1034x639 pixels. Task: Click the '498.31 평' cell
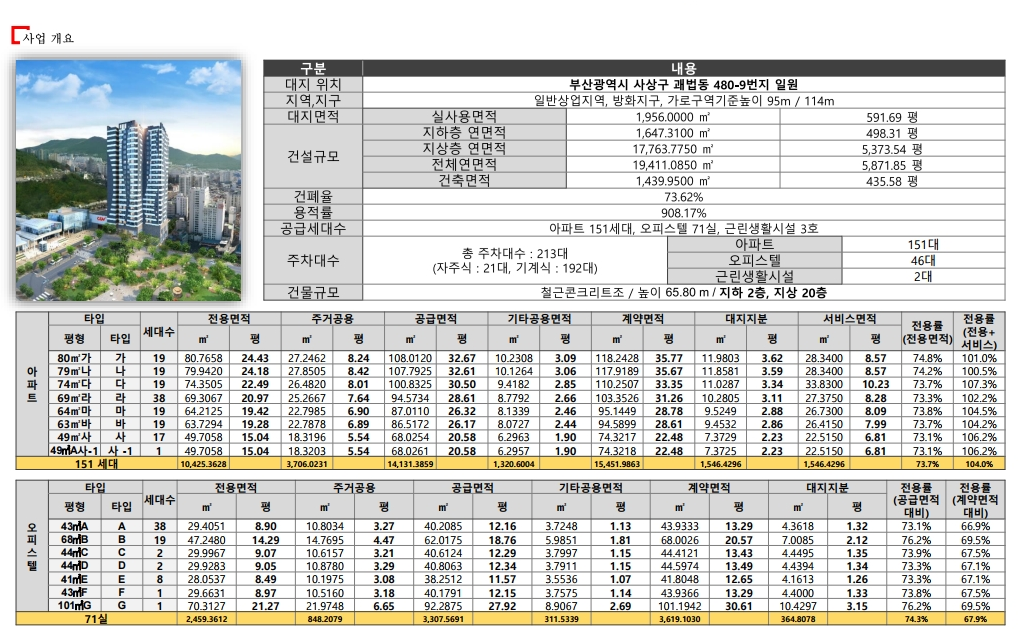pos(892,133)
